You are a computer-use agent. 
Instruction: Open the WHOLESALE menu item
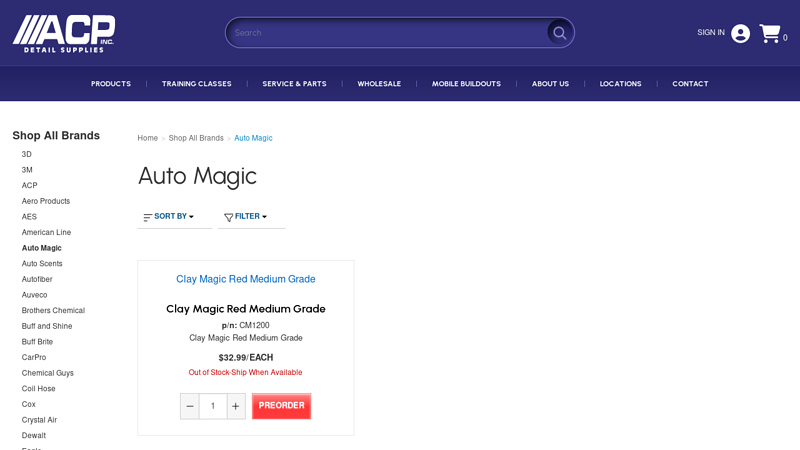(x=379, y=84)
